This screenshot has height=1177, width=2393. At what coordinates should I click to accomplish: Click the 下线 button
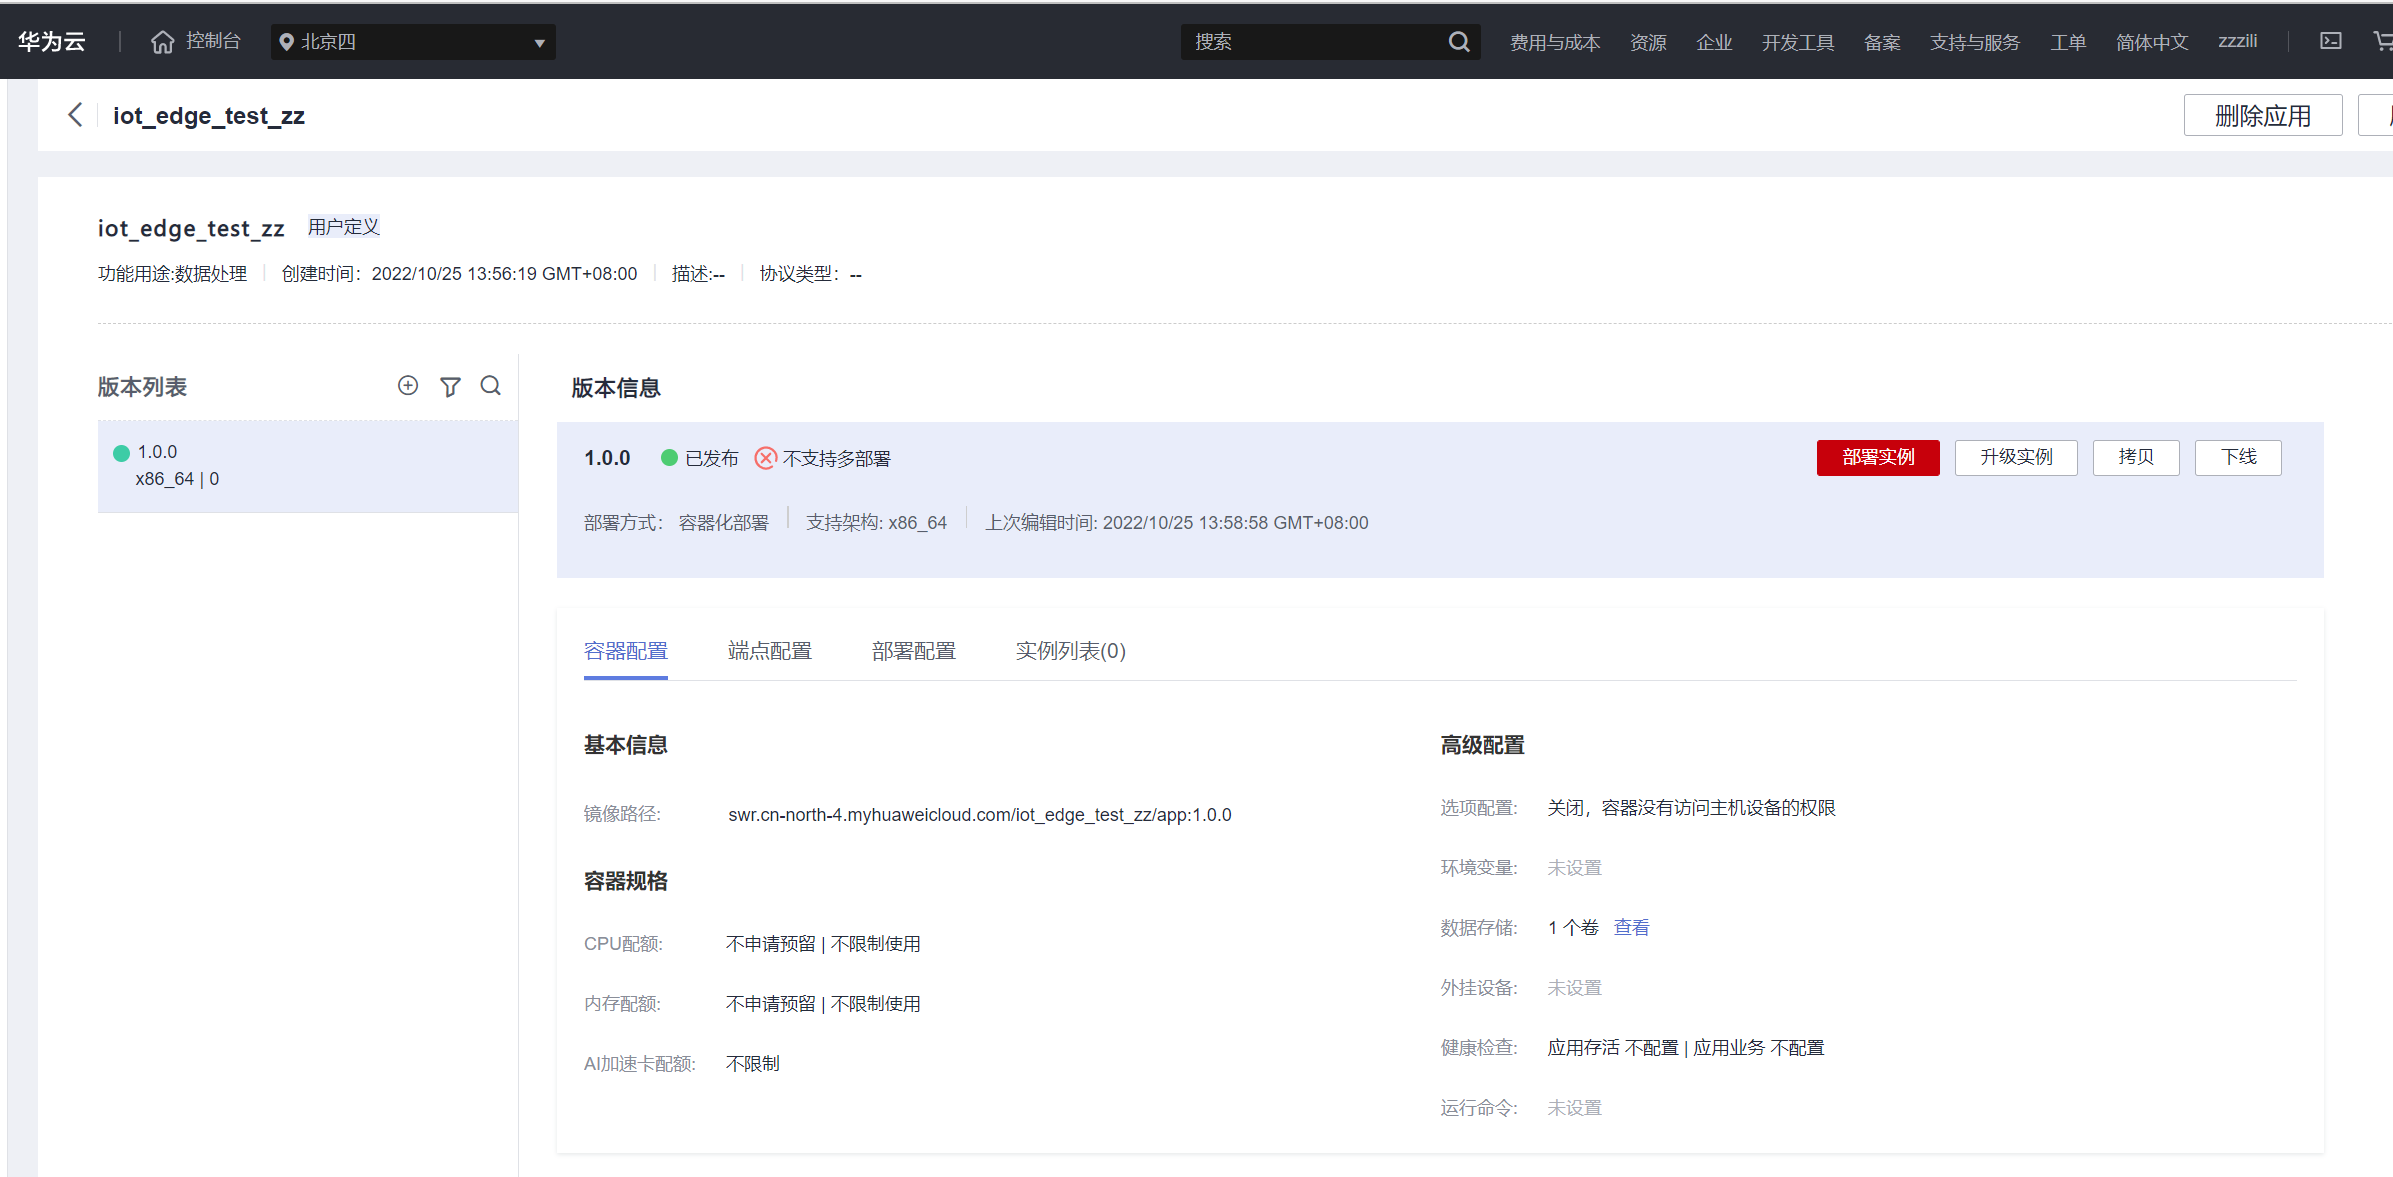(x=2237, y=457)
